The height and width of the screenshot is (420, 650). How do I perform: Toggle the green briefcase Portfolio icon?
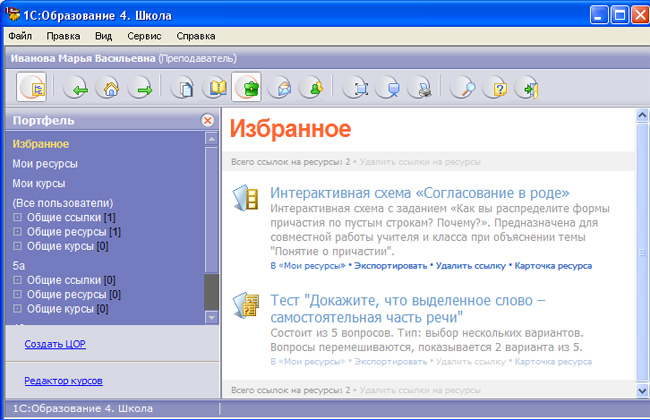[x=247, y=87]
